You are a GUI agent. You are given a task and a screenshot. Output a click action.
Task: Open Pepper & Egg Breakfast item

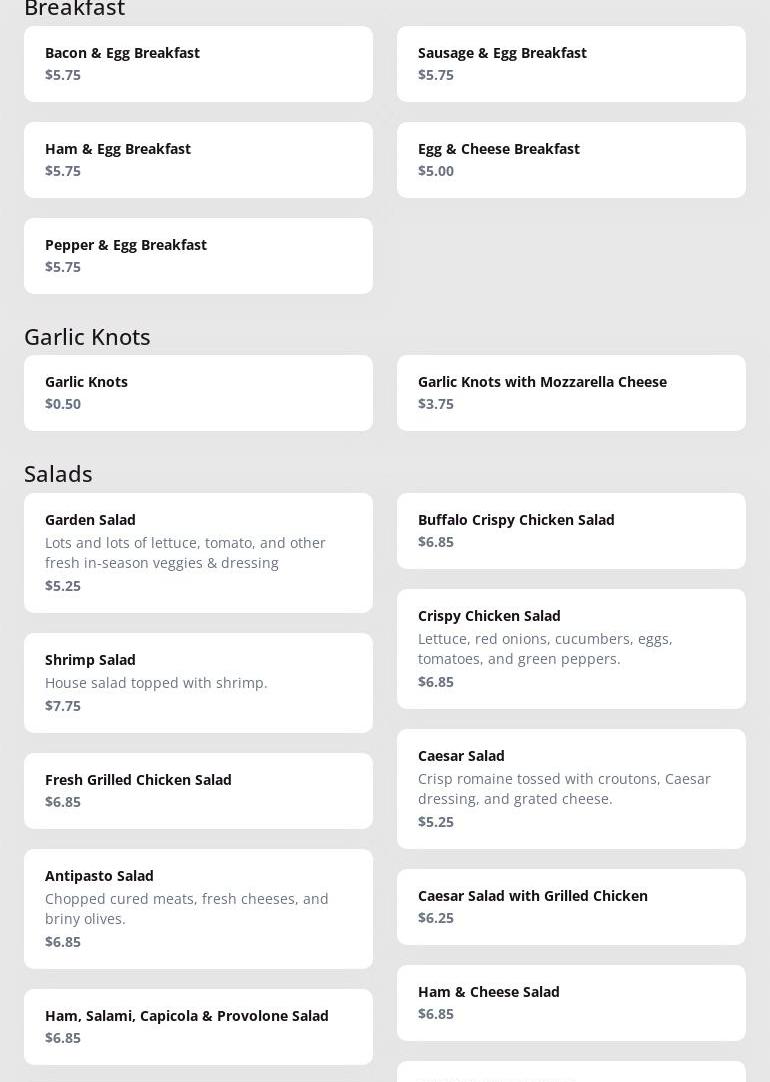[198, 256]
